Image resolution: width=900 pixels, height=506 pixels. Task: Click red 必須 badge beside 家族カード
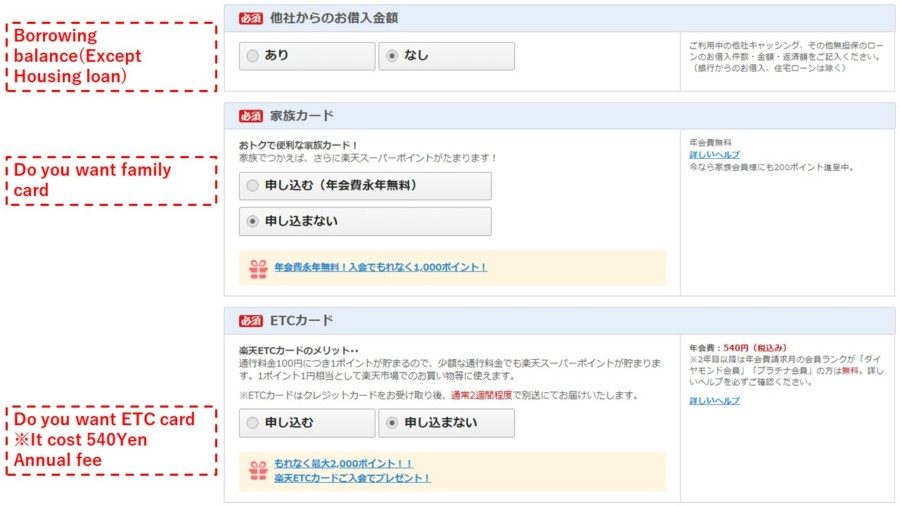pyautogui.click(x=251, y=116)
